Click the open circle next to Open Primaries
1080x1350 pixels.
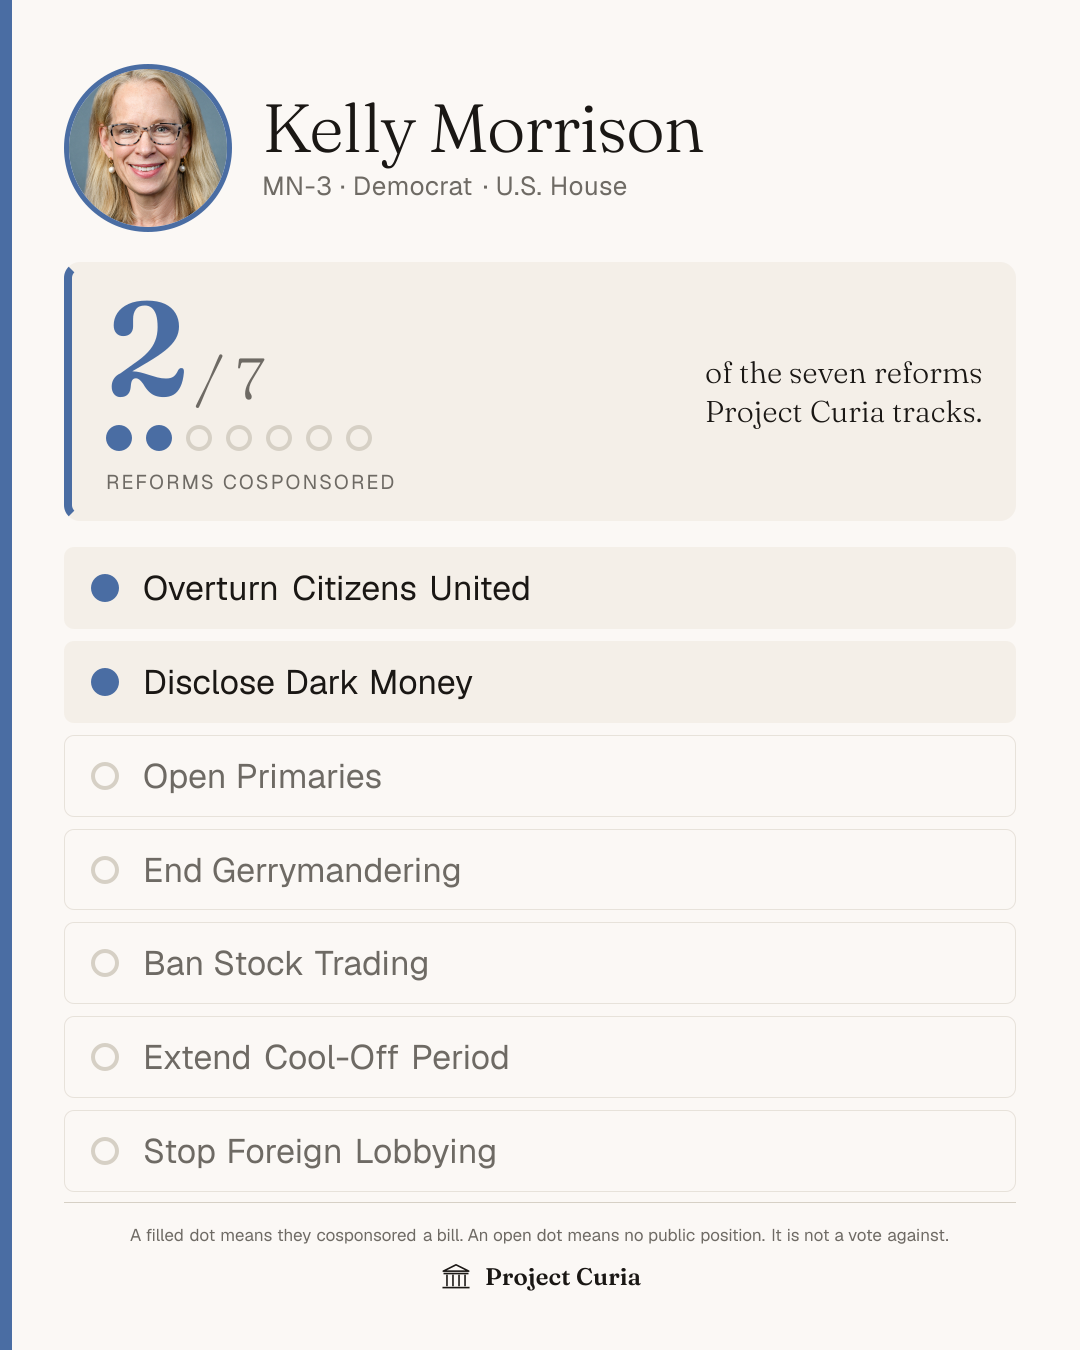105,776
